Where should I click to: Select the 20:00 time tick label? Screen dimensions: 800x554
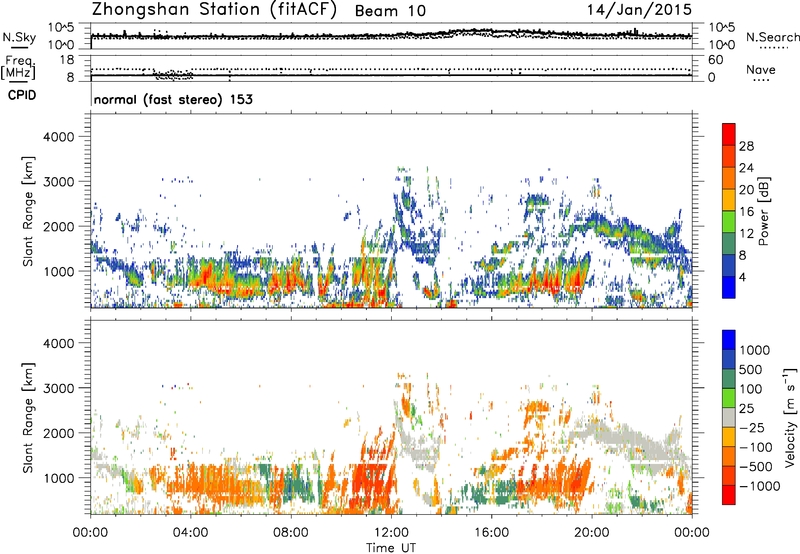tap(592, 533)
